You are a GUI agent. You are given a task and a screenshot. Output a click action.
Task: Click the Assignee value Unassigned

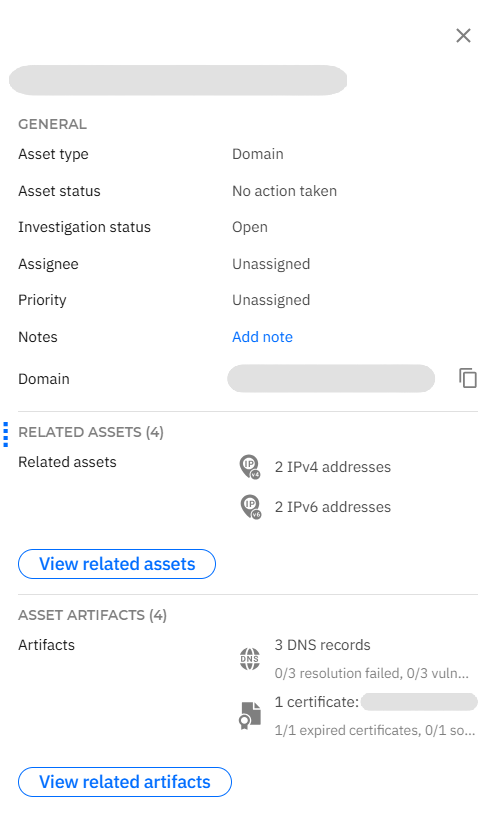click(271, 264)
